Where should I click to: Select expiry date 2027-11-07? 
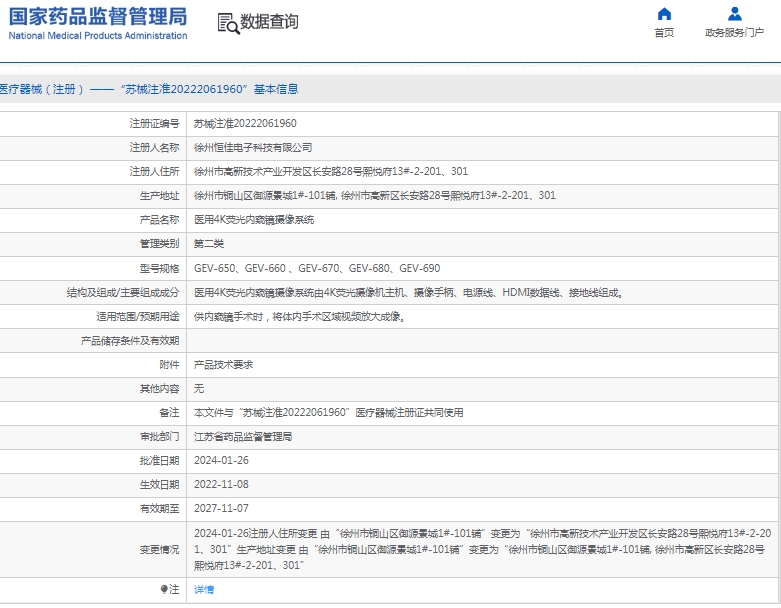coord(221,508)
